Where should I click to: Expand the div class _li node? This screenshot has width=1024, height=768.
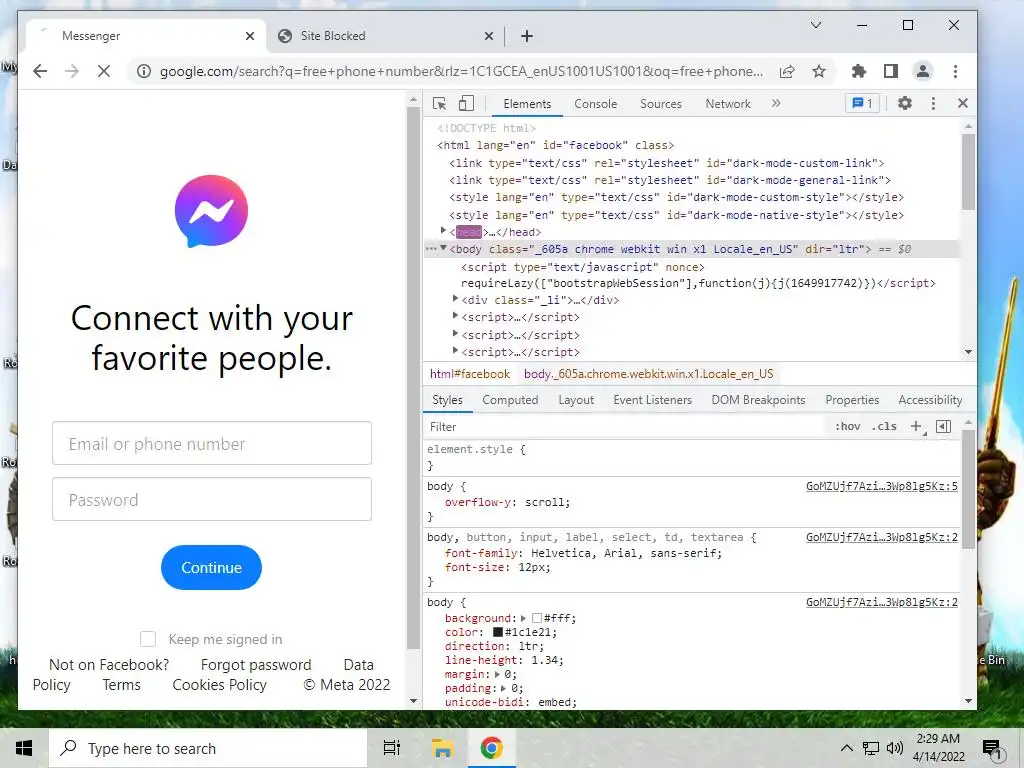pos(455,298)
